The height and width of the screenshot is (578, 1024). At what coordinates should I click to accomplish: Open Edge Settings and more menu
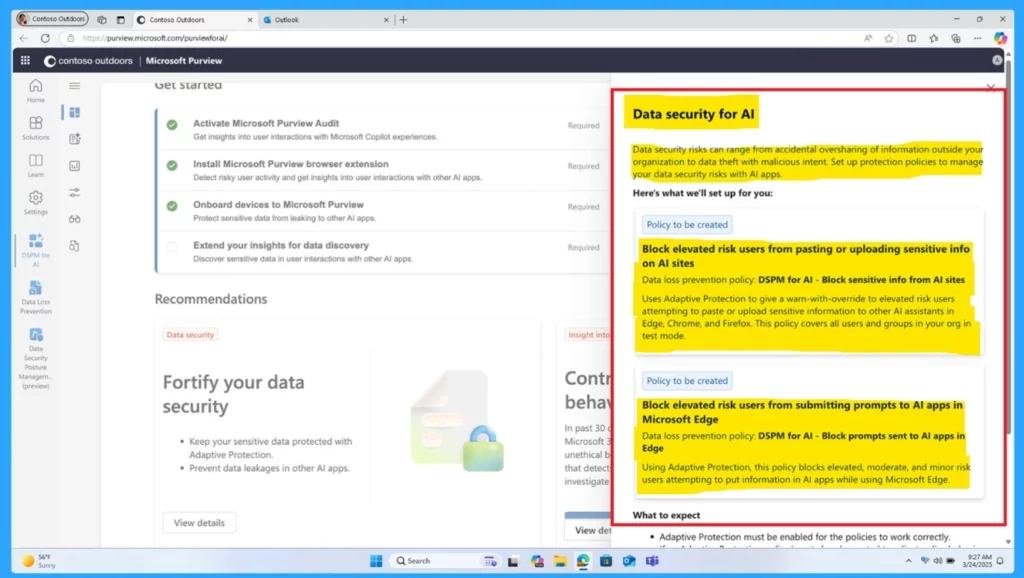(978, 39)
